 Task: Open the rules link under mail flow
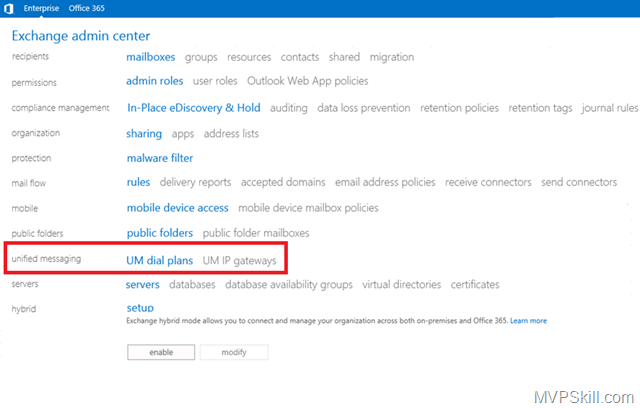138,182
